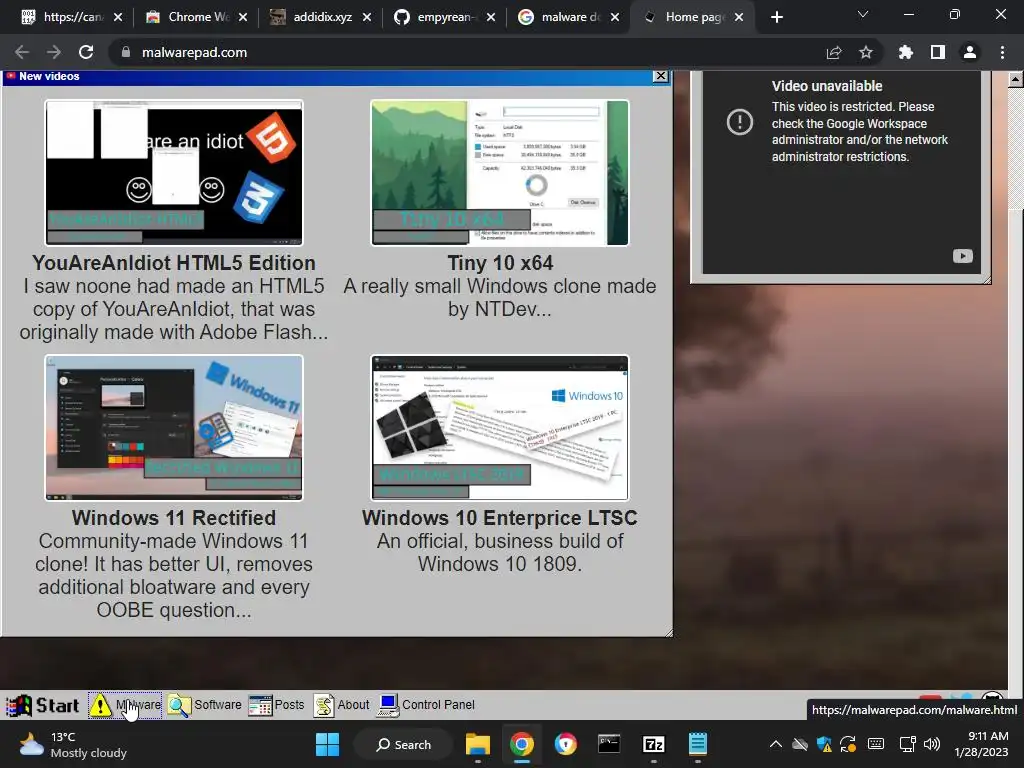The width and height of the screenshot is (1024, 768).
Task: Click the Google Chrome taskbar icon
Action: pos(521,744)
